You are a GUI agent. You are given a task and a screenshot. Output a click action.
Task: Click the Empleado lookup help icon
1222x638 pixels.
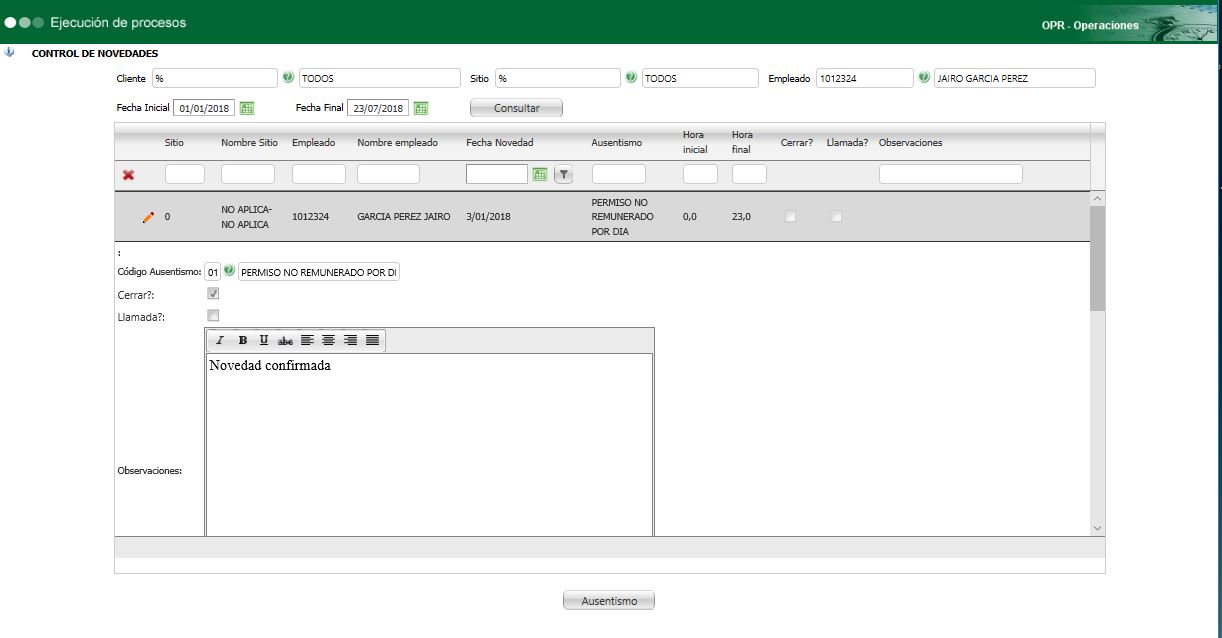(923, 78)
